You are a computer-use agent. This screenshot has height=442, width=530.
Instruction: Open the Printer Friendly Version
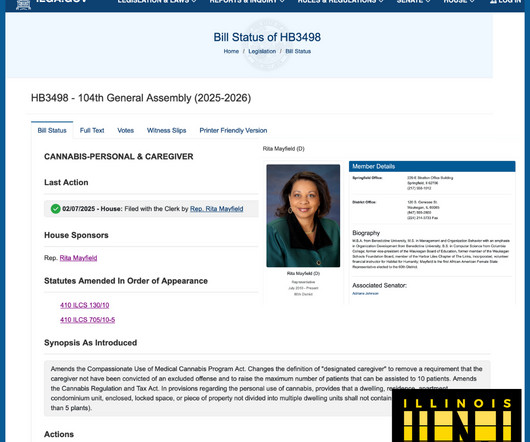pyautogui.click(x=233, y=130)
